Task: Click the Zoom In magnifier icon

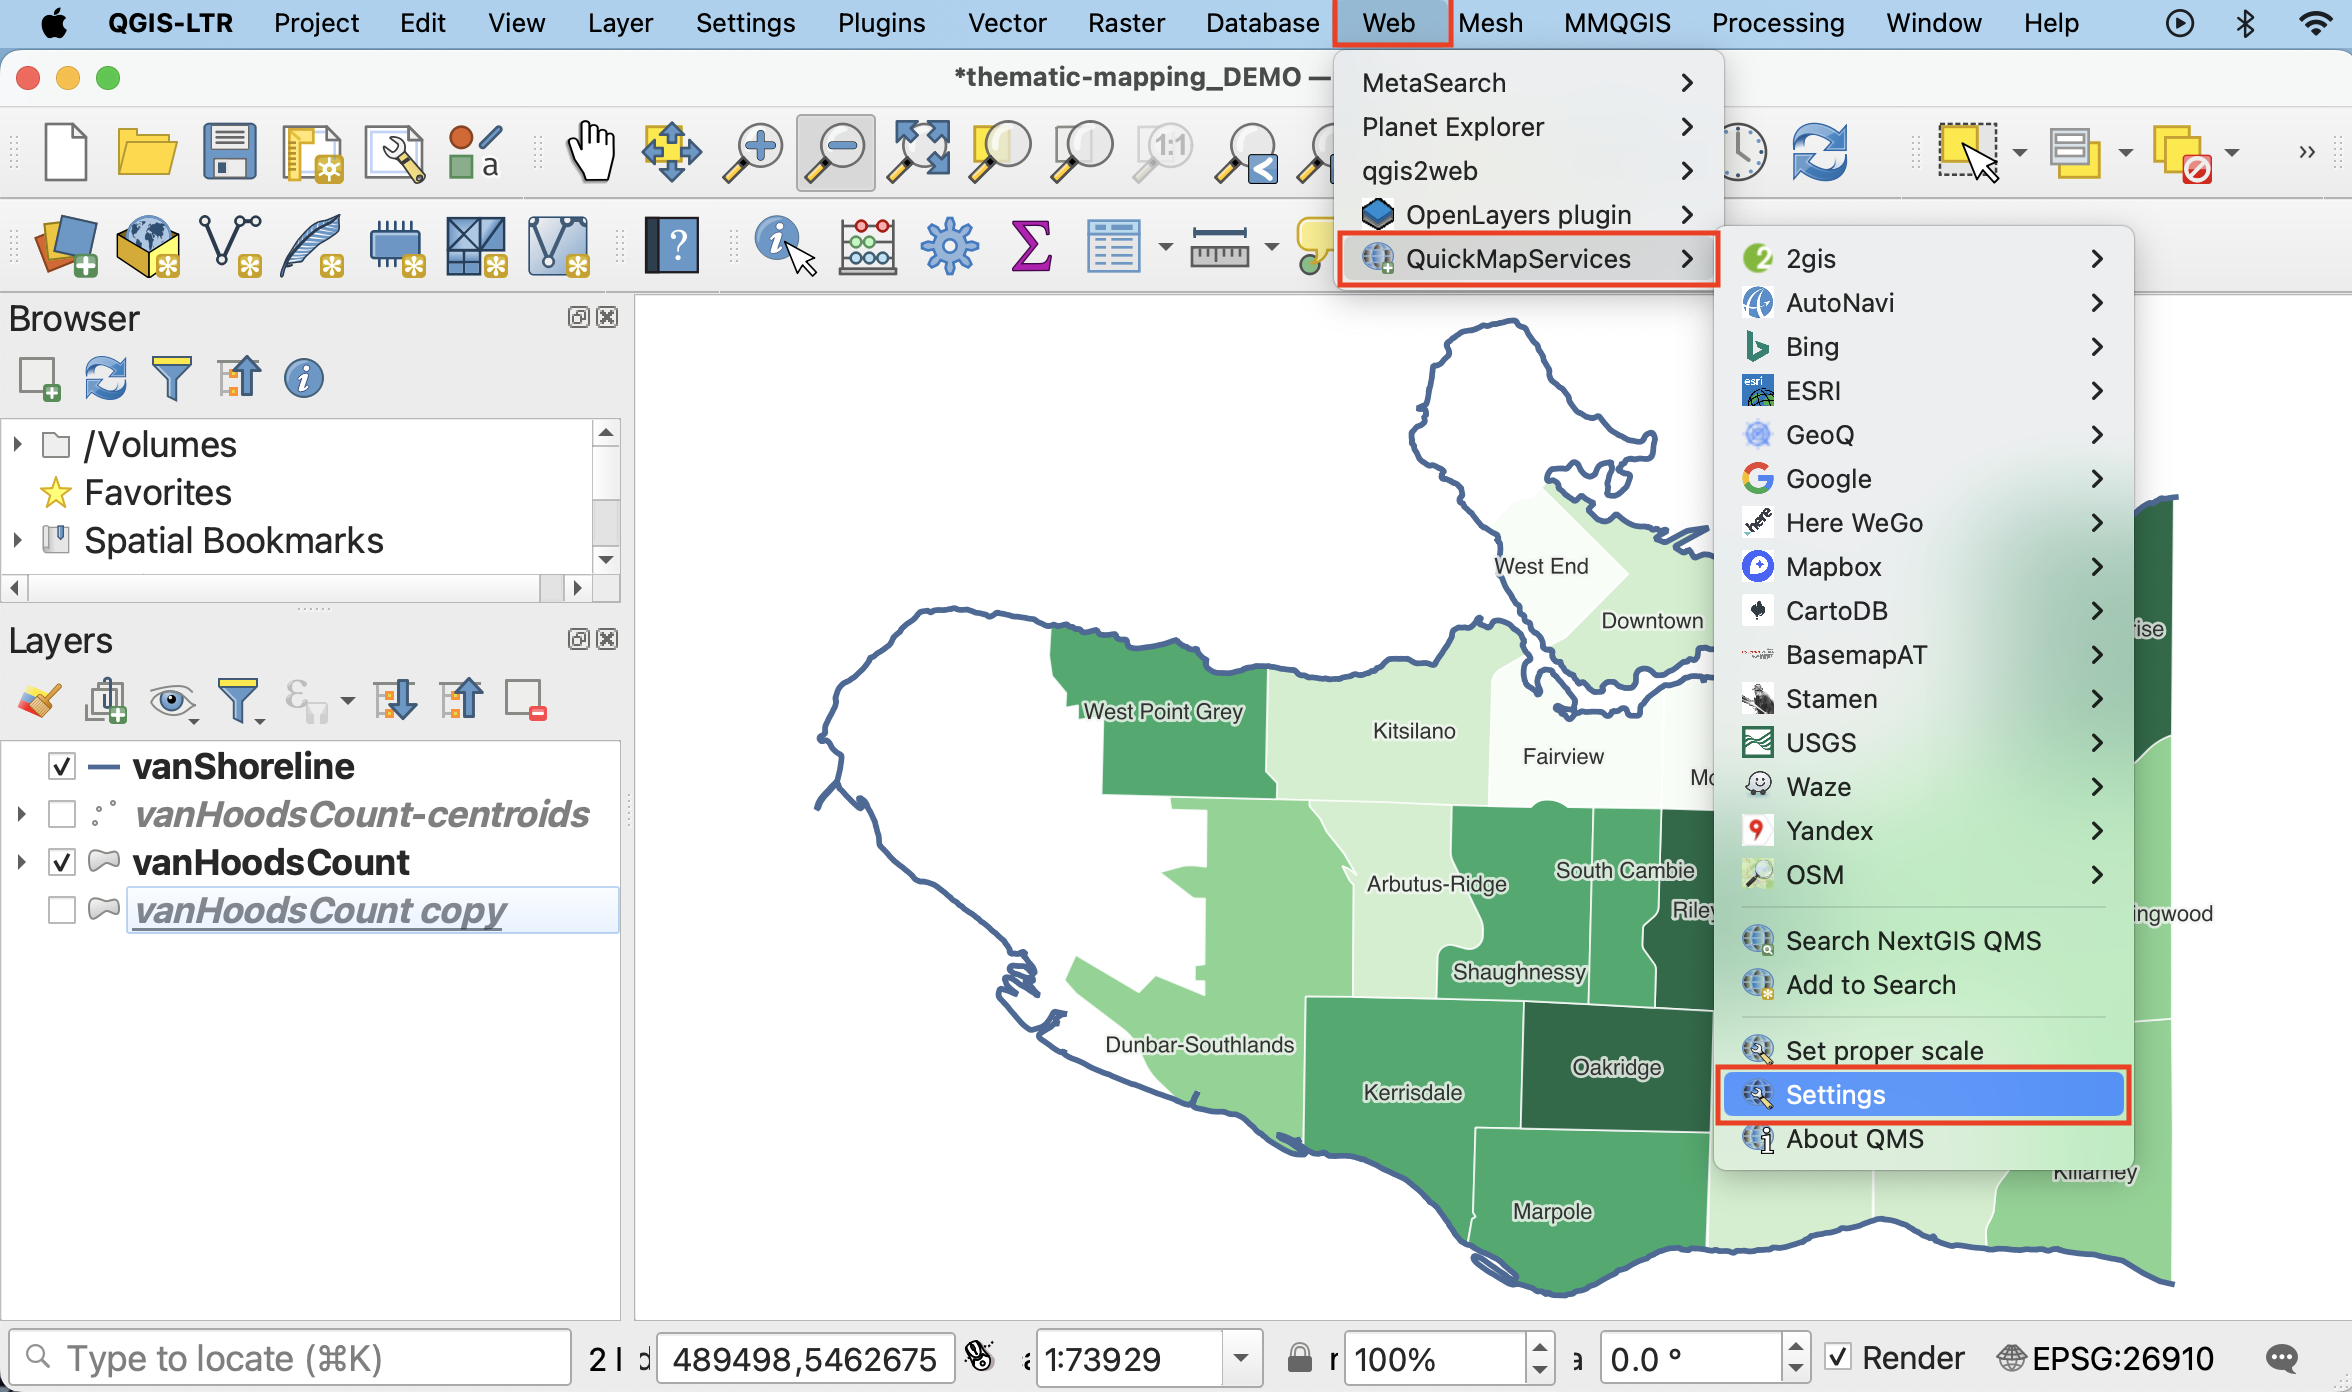Action: point(753,151)
